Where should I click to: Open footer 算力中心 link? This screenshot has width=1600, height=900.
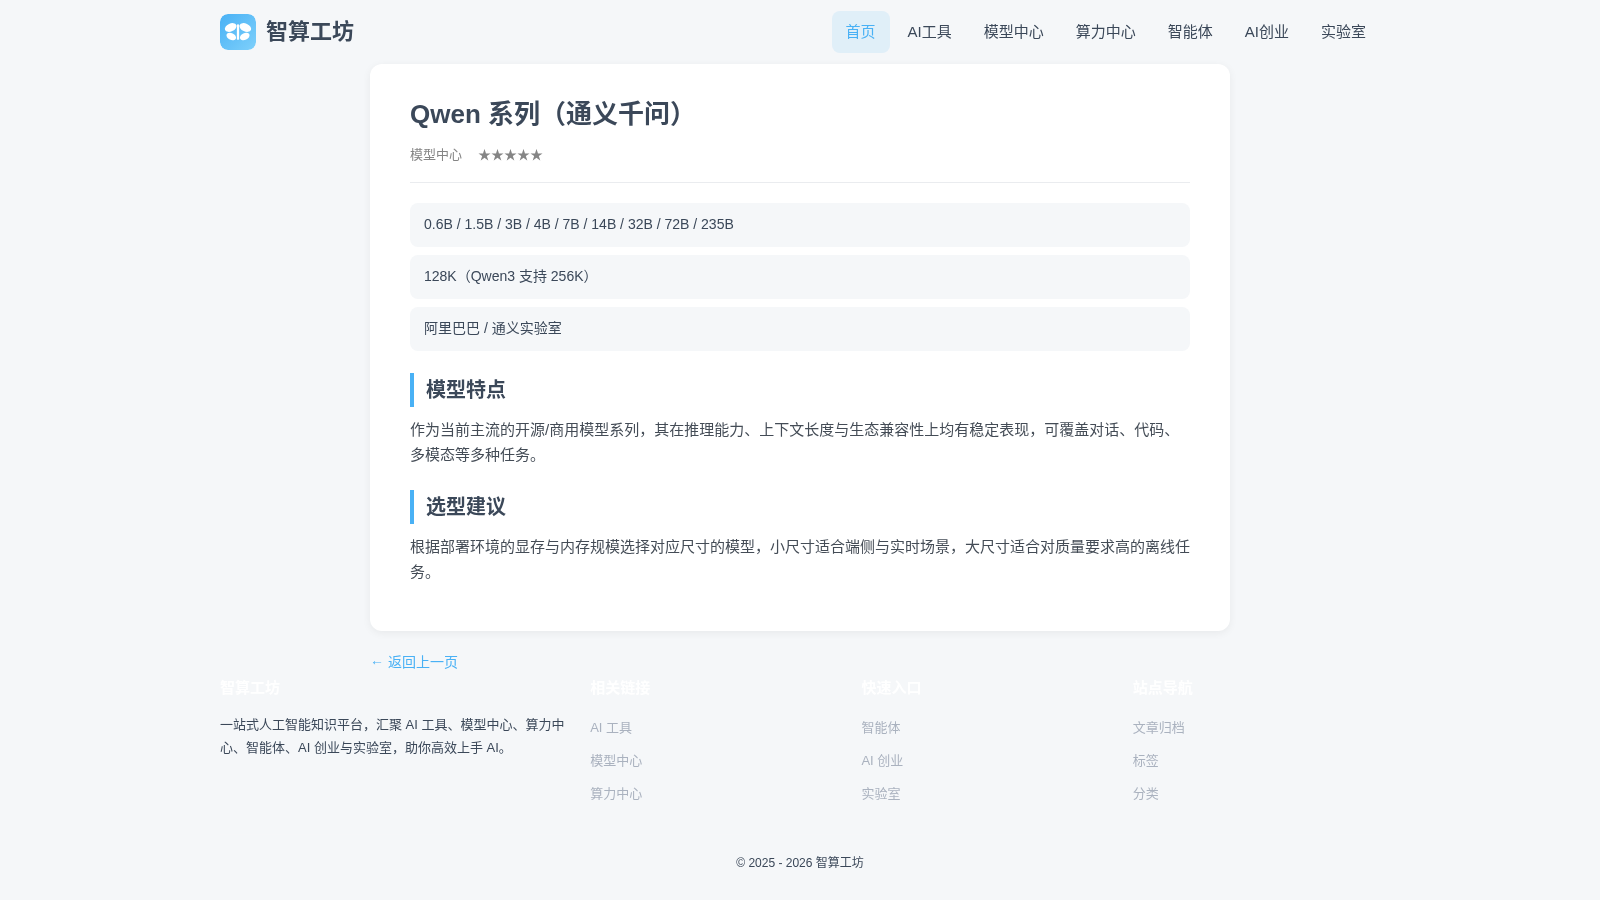616,794
